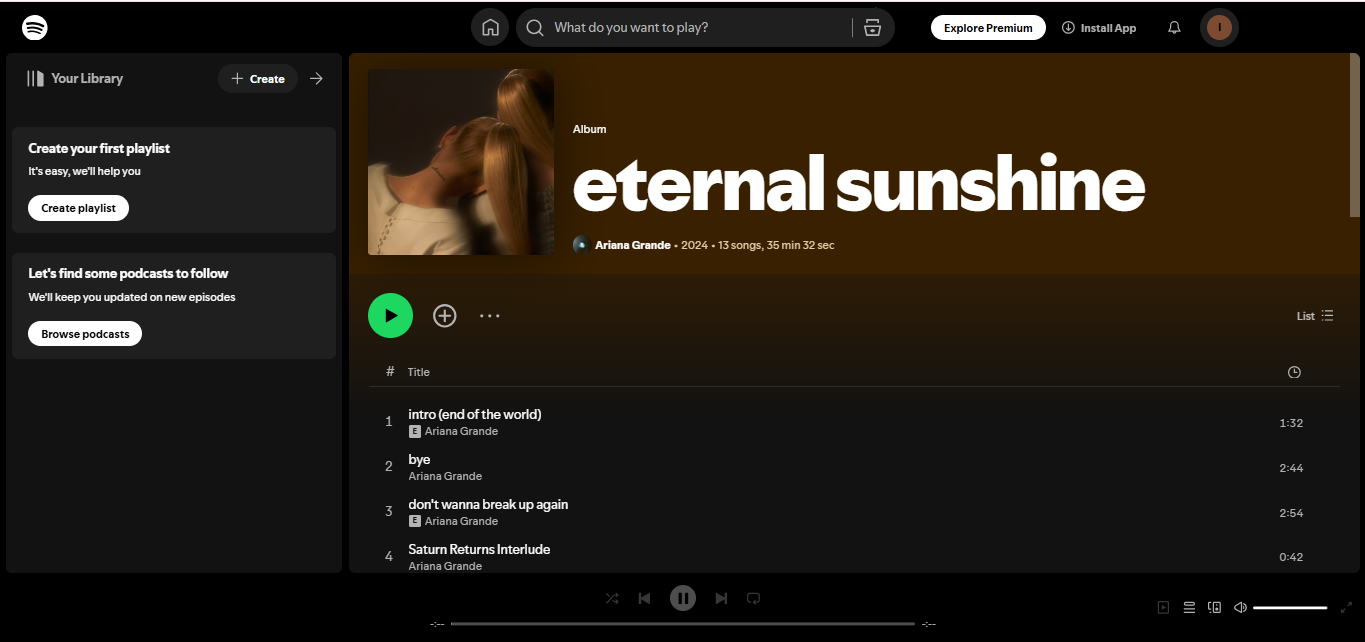Toggle repeat mode
This screenshot has width=1365, height=642.
[753, 597]
